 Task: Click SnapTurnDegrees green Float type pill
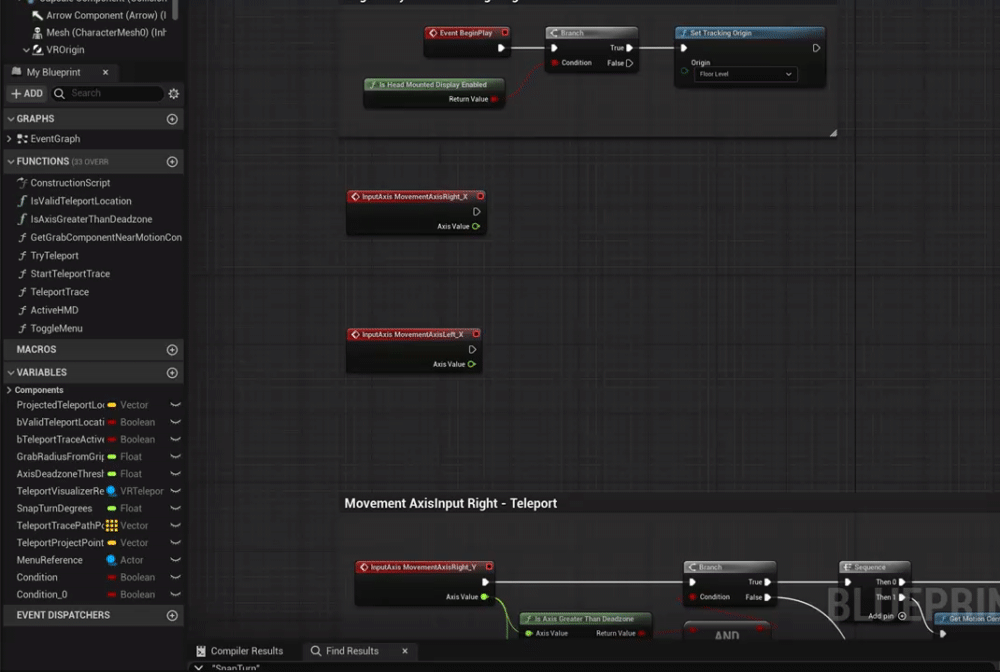[x=112, y=508]
